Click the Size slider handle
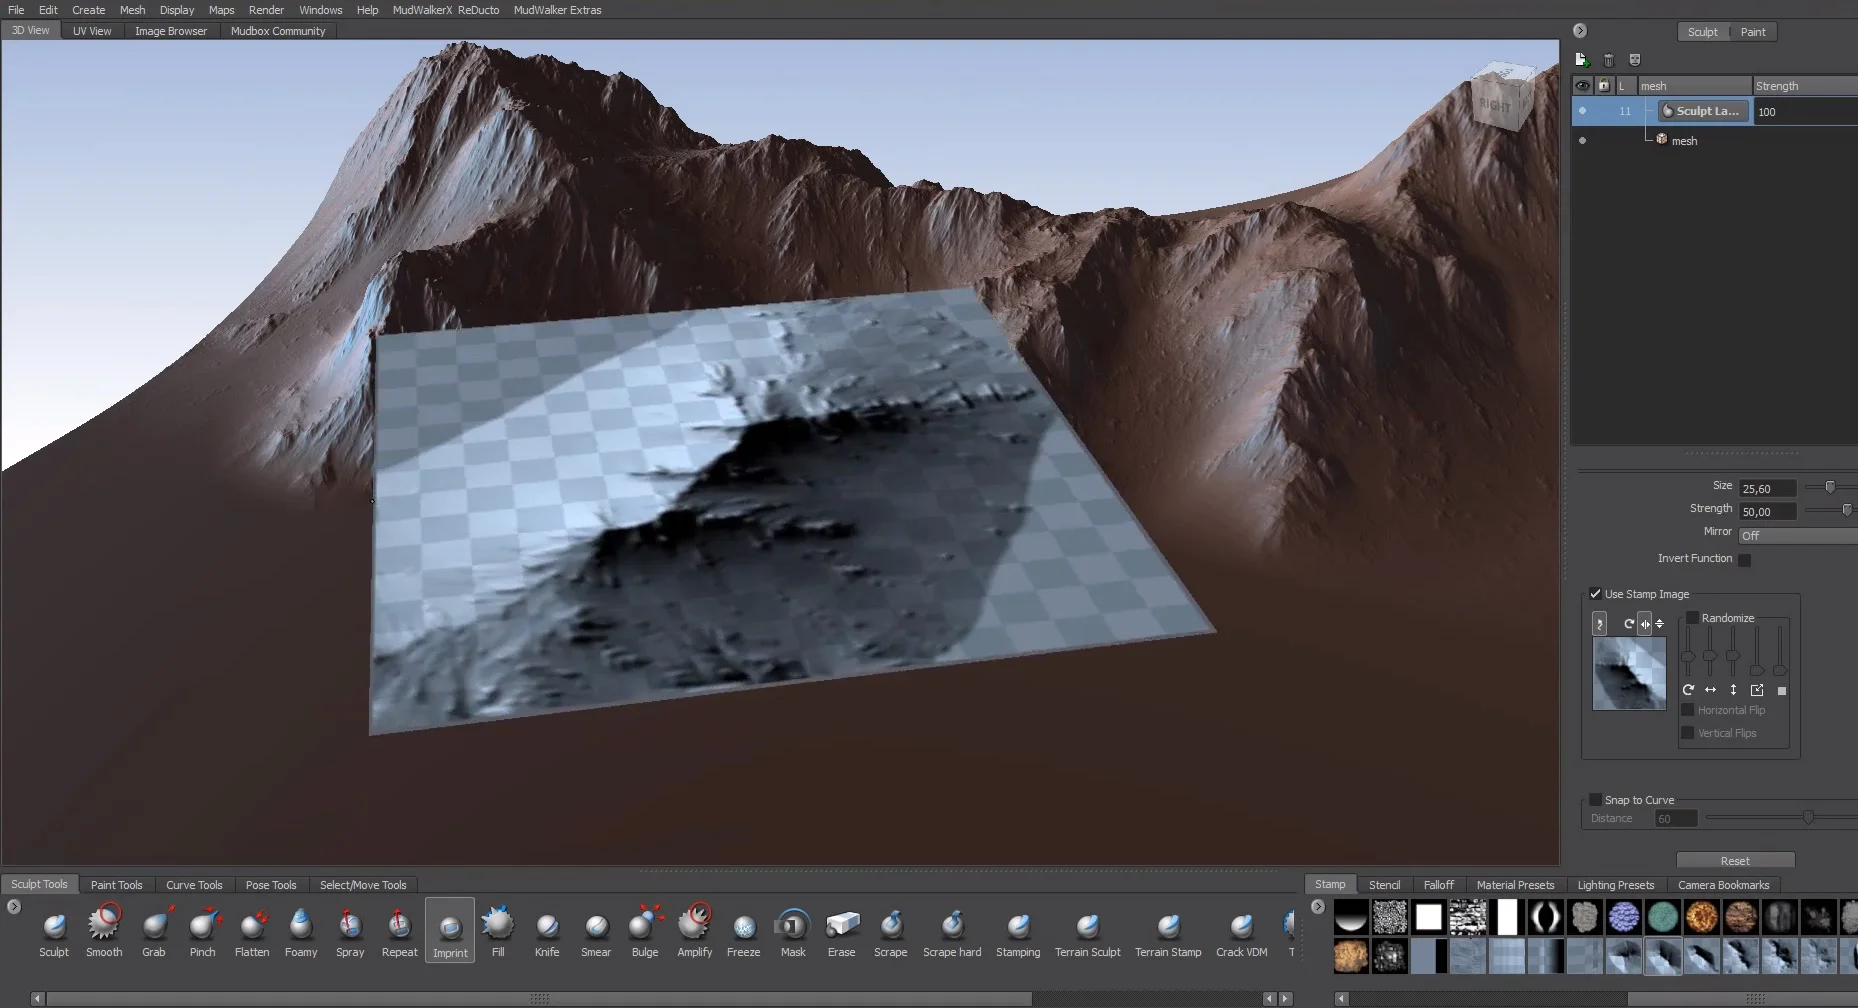 click(x=1830, y=487)
